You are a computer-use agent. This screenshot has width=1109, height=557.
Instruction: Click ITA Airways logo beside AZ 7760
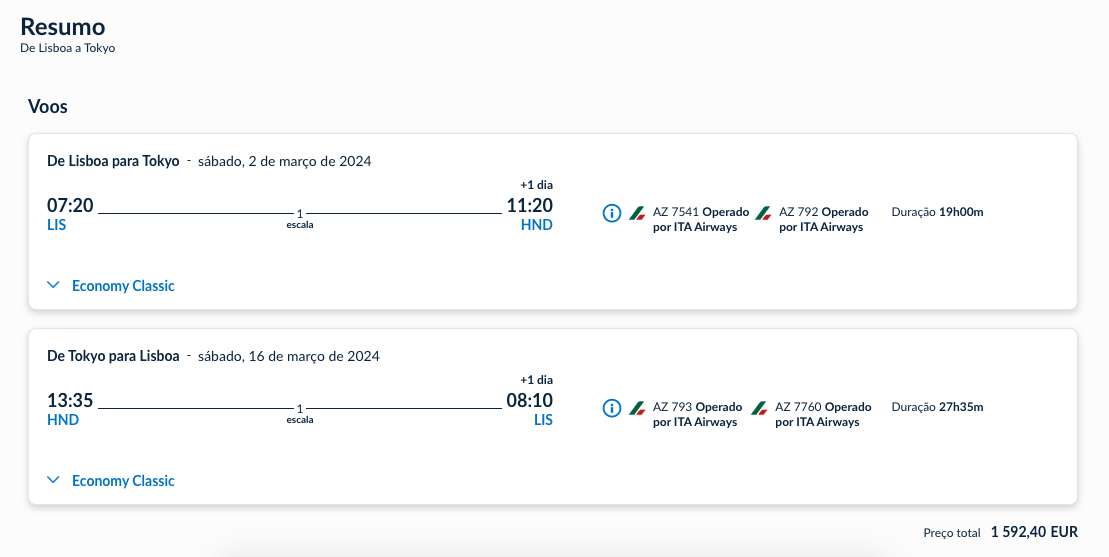tap(760, 408)
